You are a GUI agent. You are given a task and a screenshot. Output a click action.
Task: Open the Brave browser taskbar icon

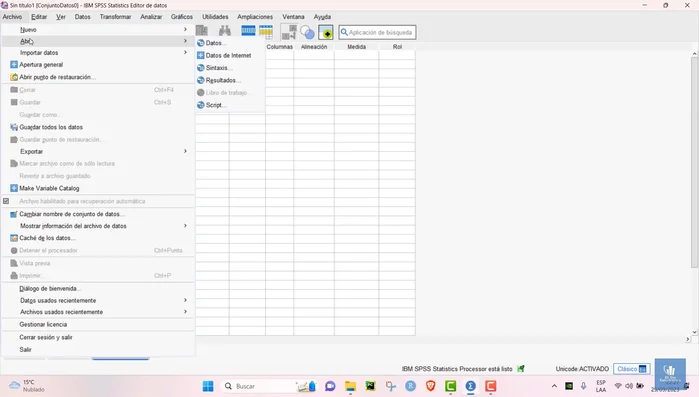pos(431,386)
